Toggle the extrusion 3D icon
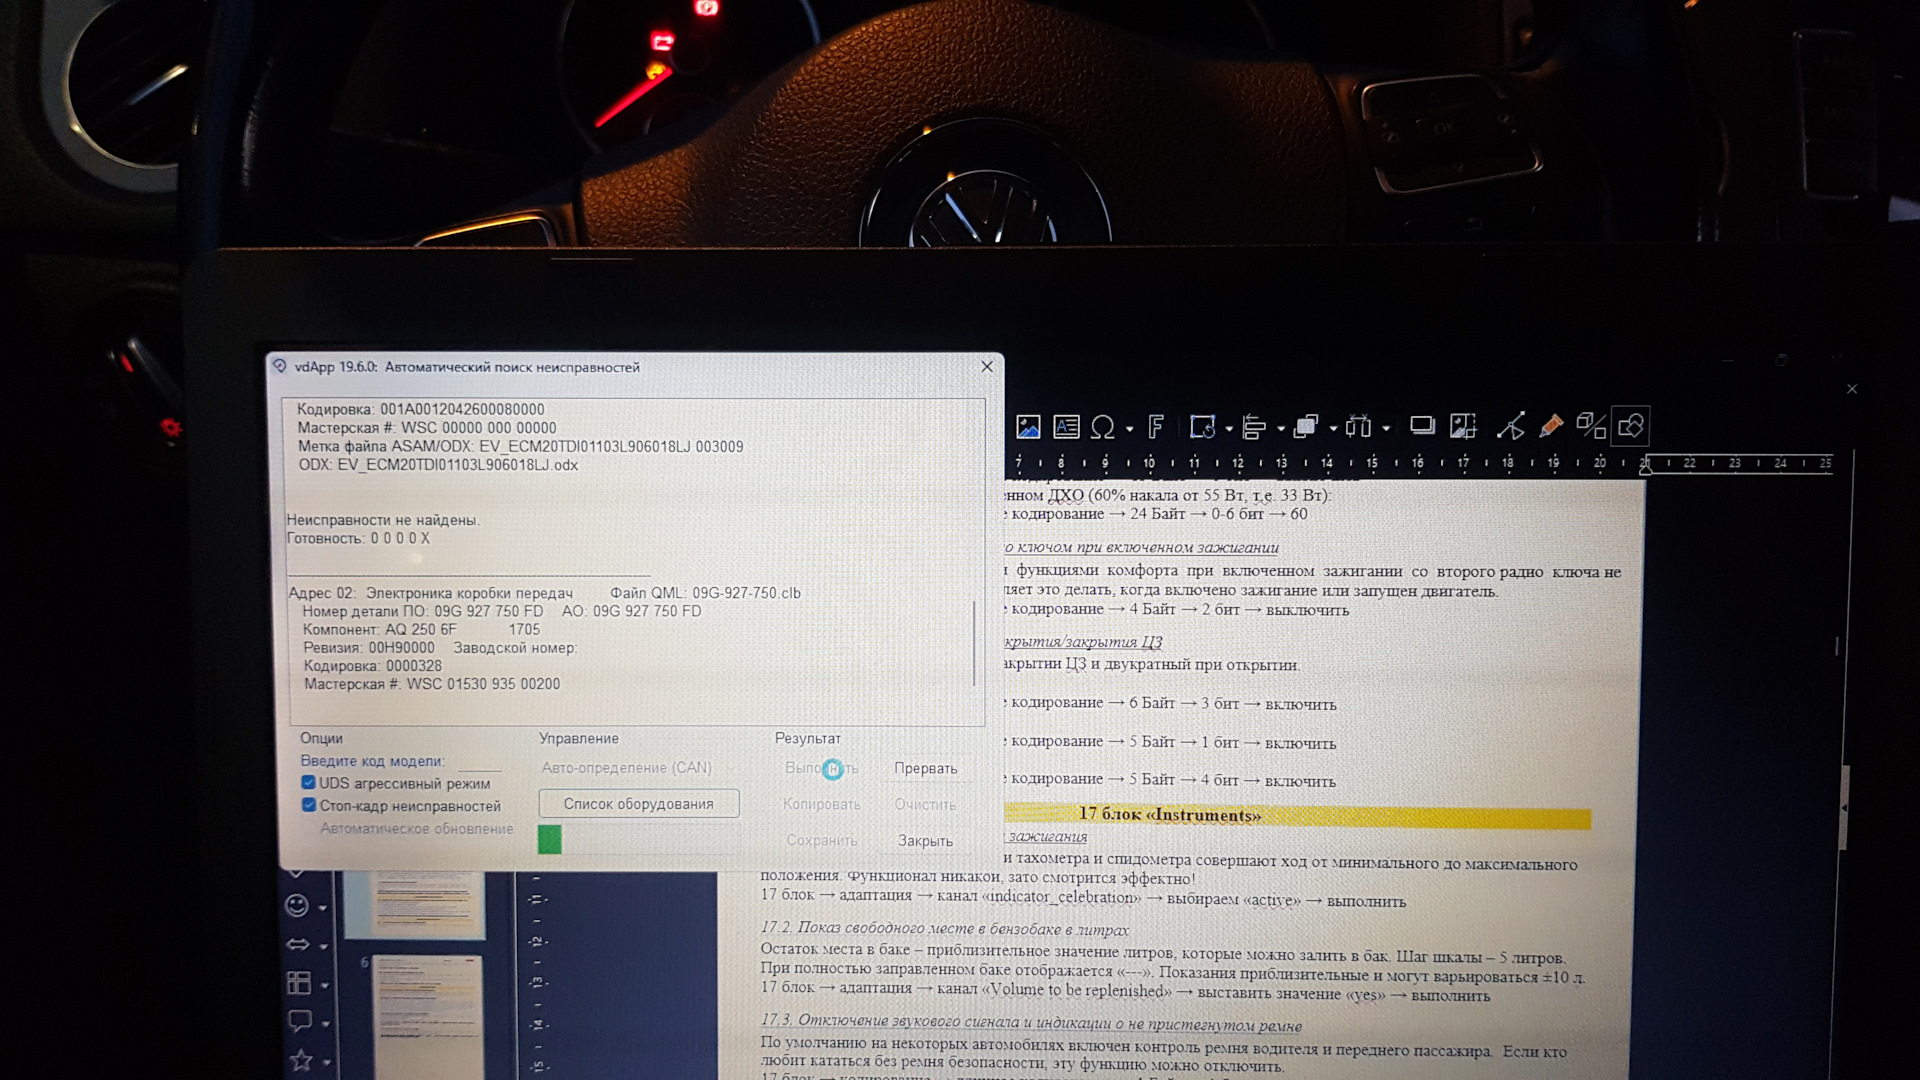The image size is (1920, 1080). click(x=1591, y=426)
